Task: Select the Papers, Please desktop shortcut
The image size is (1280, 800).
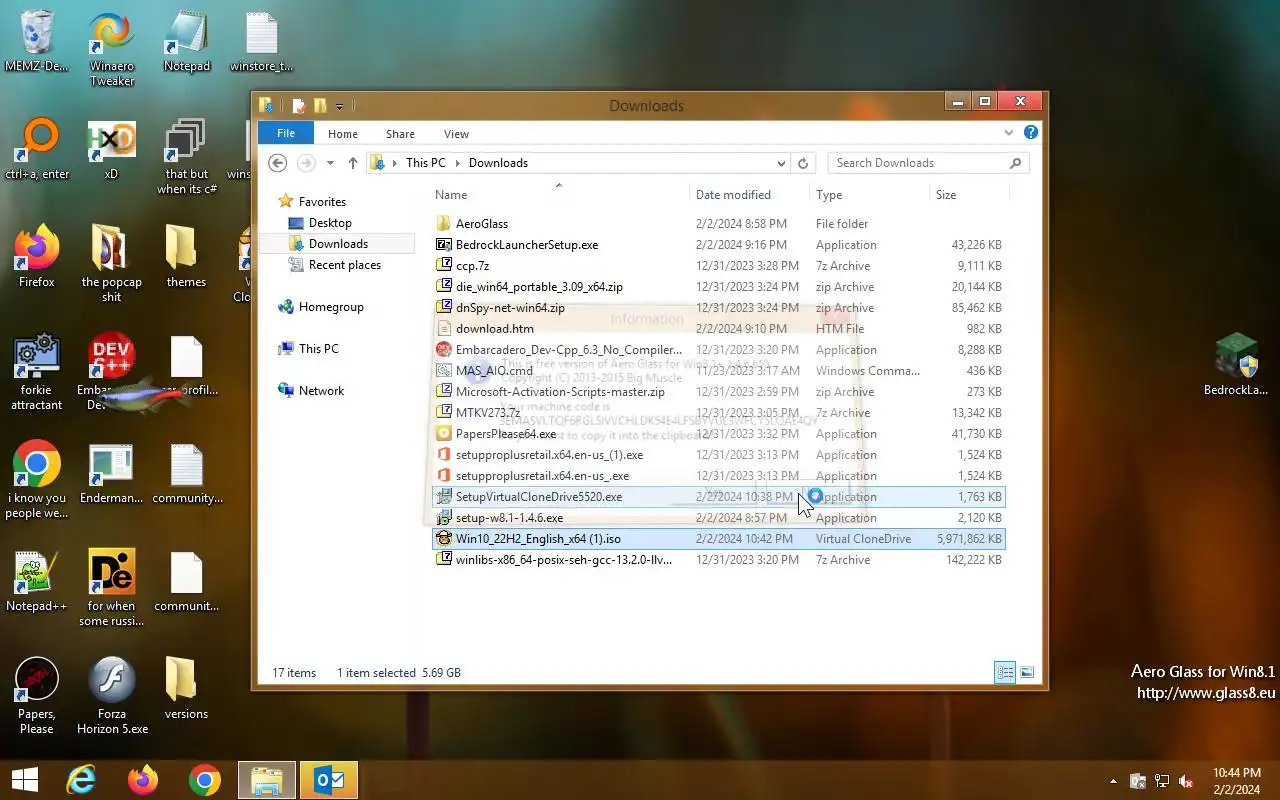Action: [37, 696]
